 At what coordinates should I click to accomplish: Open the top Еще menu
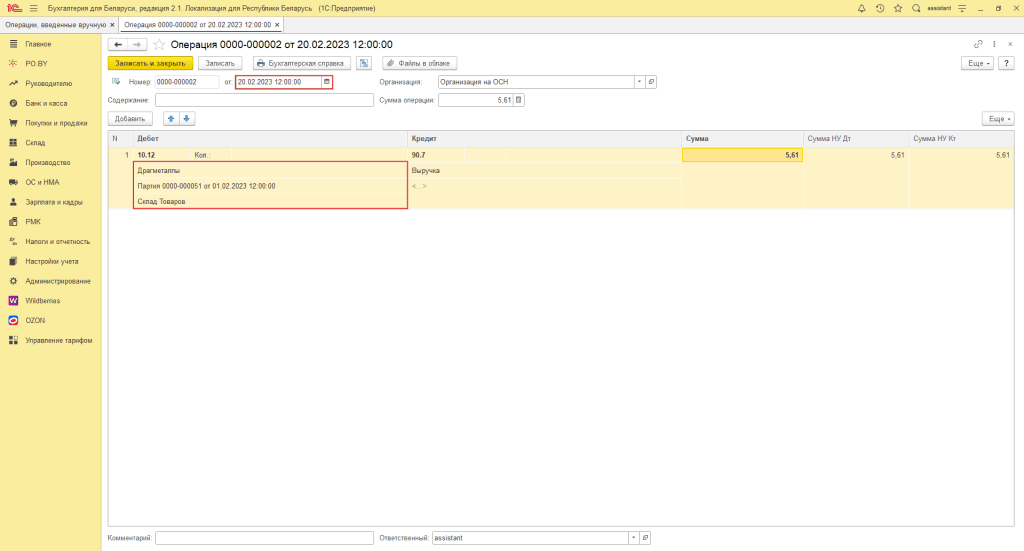pyautogui.click(x=977, y=63)
